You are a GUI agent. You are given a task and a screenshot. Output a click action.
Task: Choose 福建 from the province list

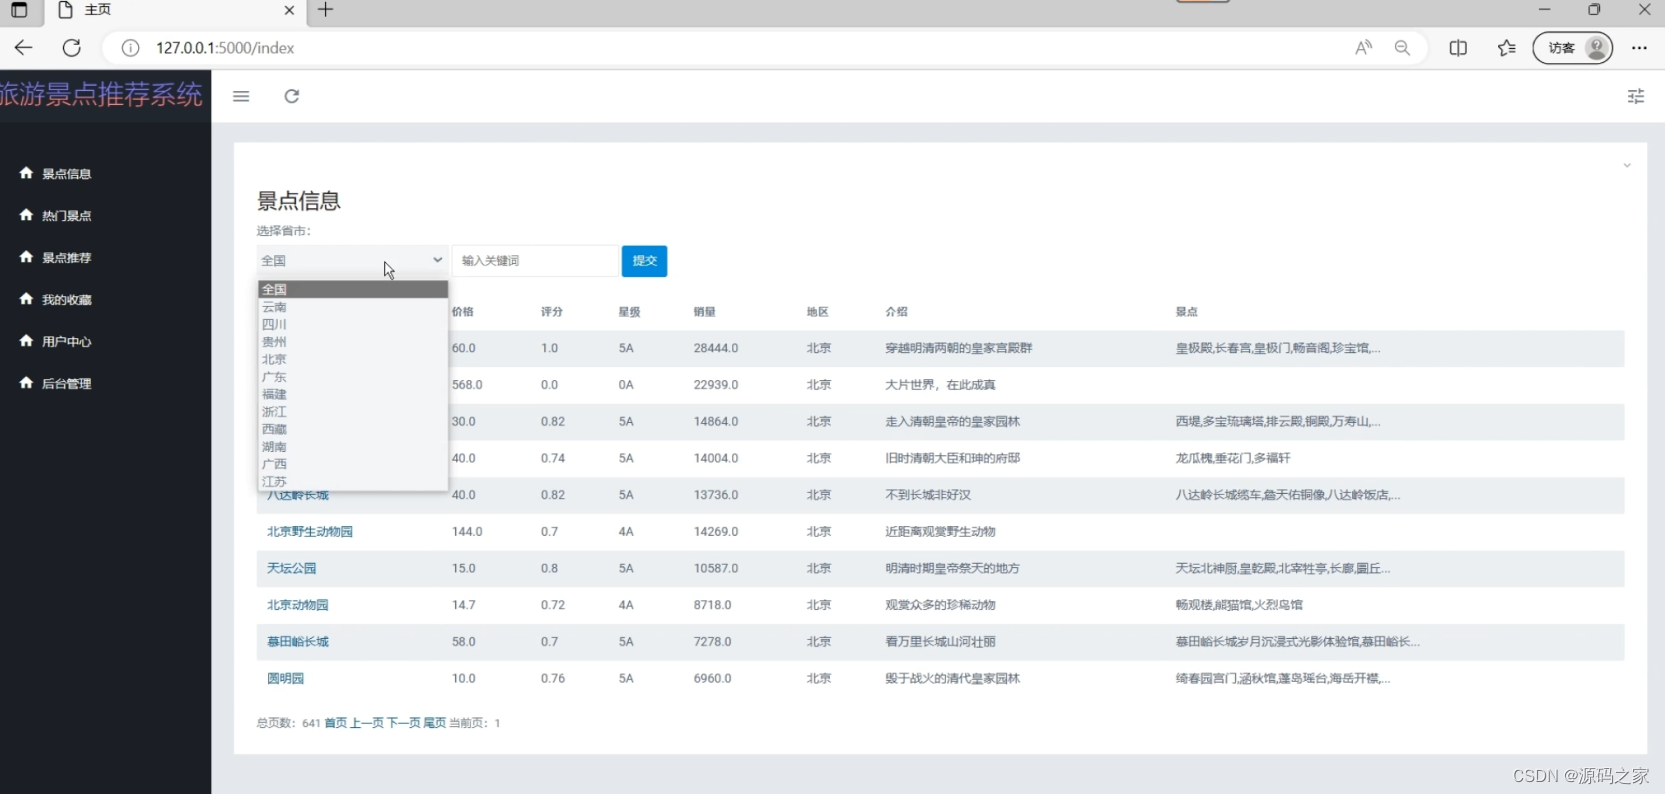[x=352, y=394]
